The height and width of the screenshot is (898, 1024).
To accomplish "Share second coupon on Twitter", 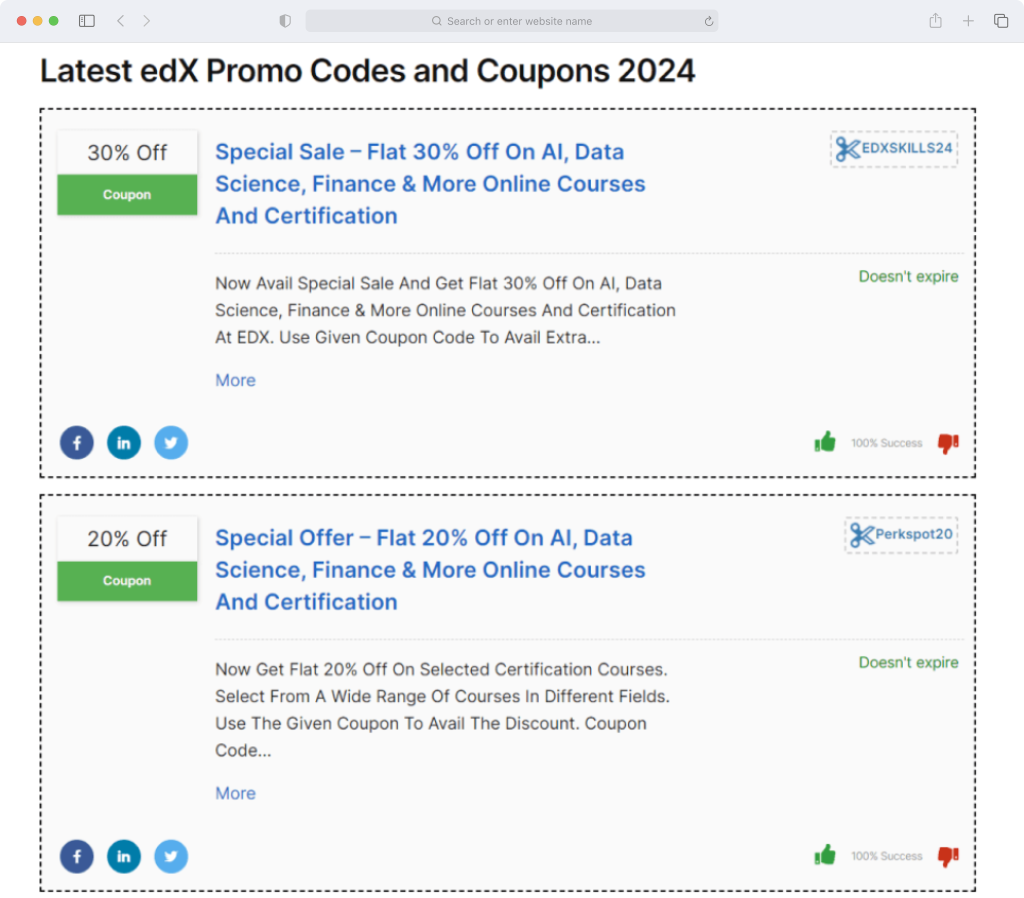I will pos(171,856).
